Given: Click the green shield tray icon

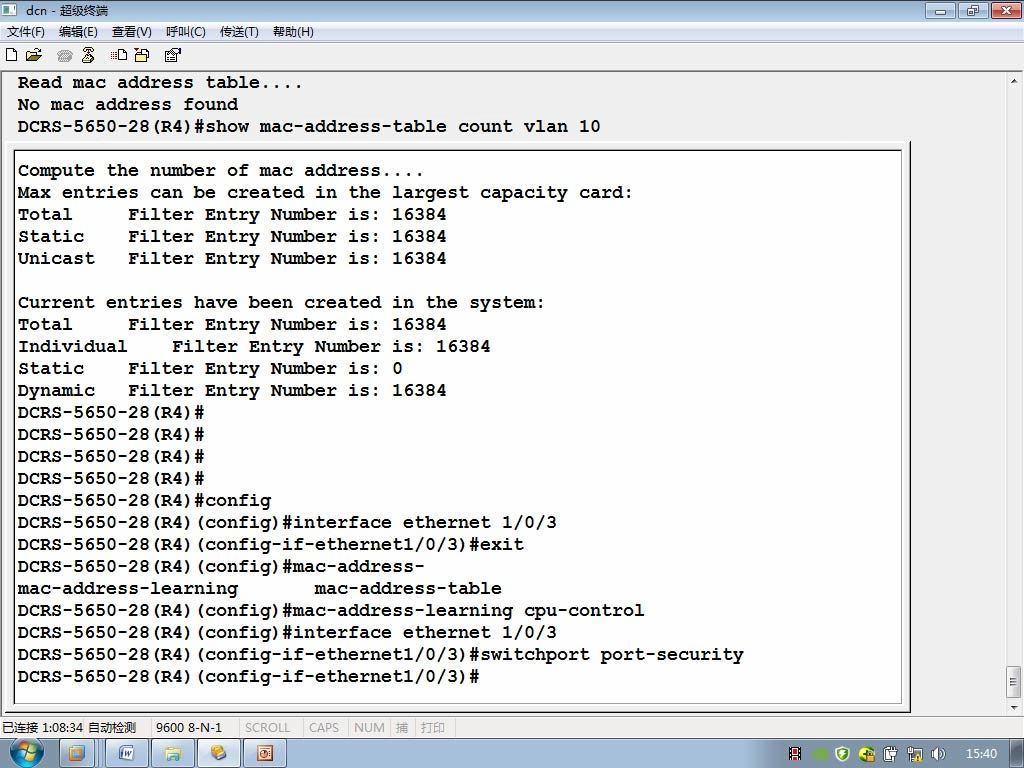Looking at the screenshot, I should pyautogui.click(x=842, y=754).
